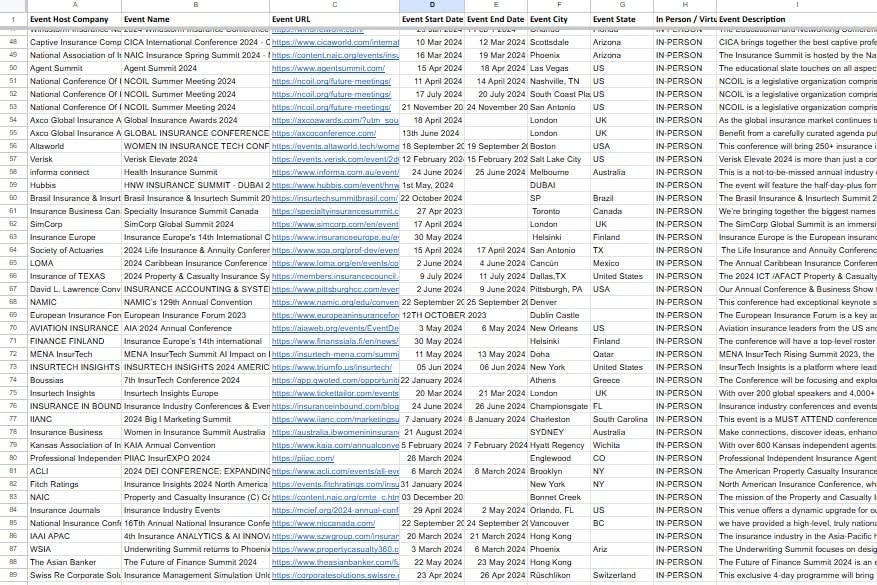Select column G header
Viewport: 877px width, 585px height.
(622, 4)
